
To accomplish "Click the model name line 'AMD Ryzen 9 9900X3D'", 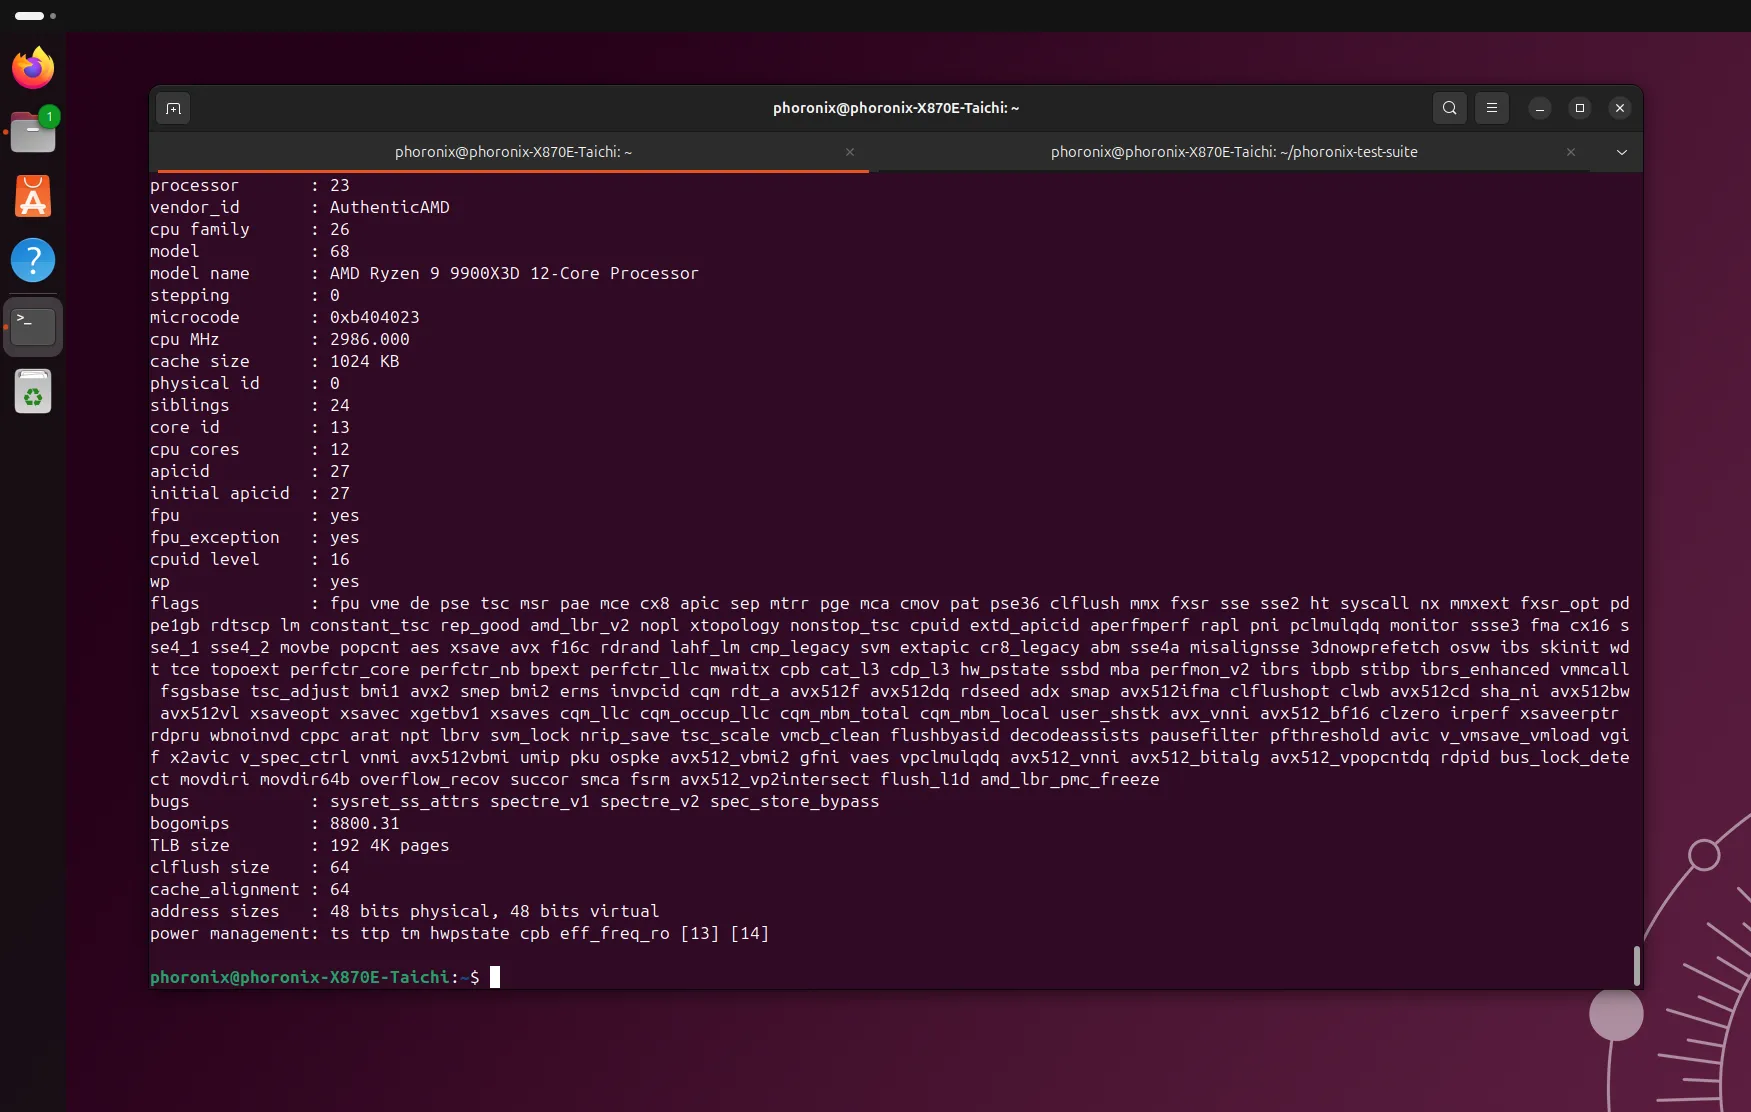I will click(424, 273).
